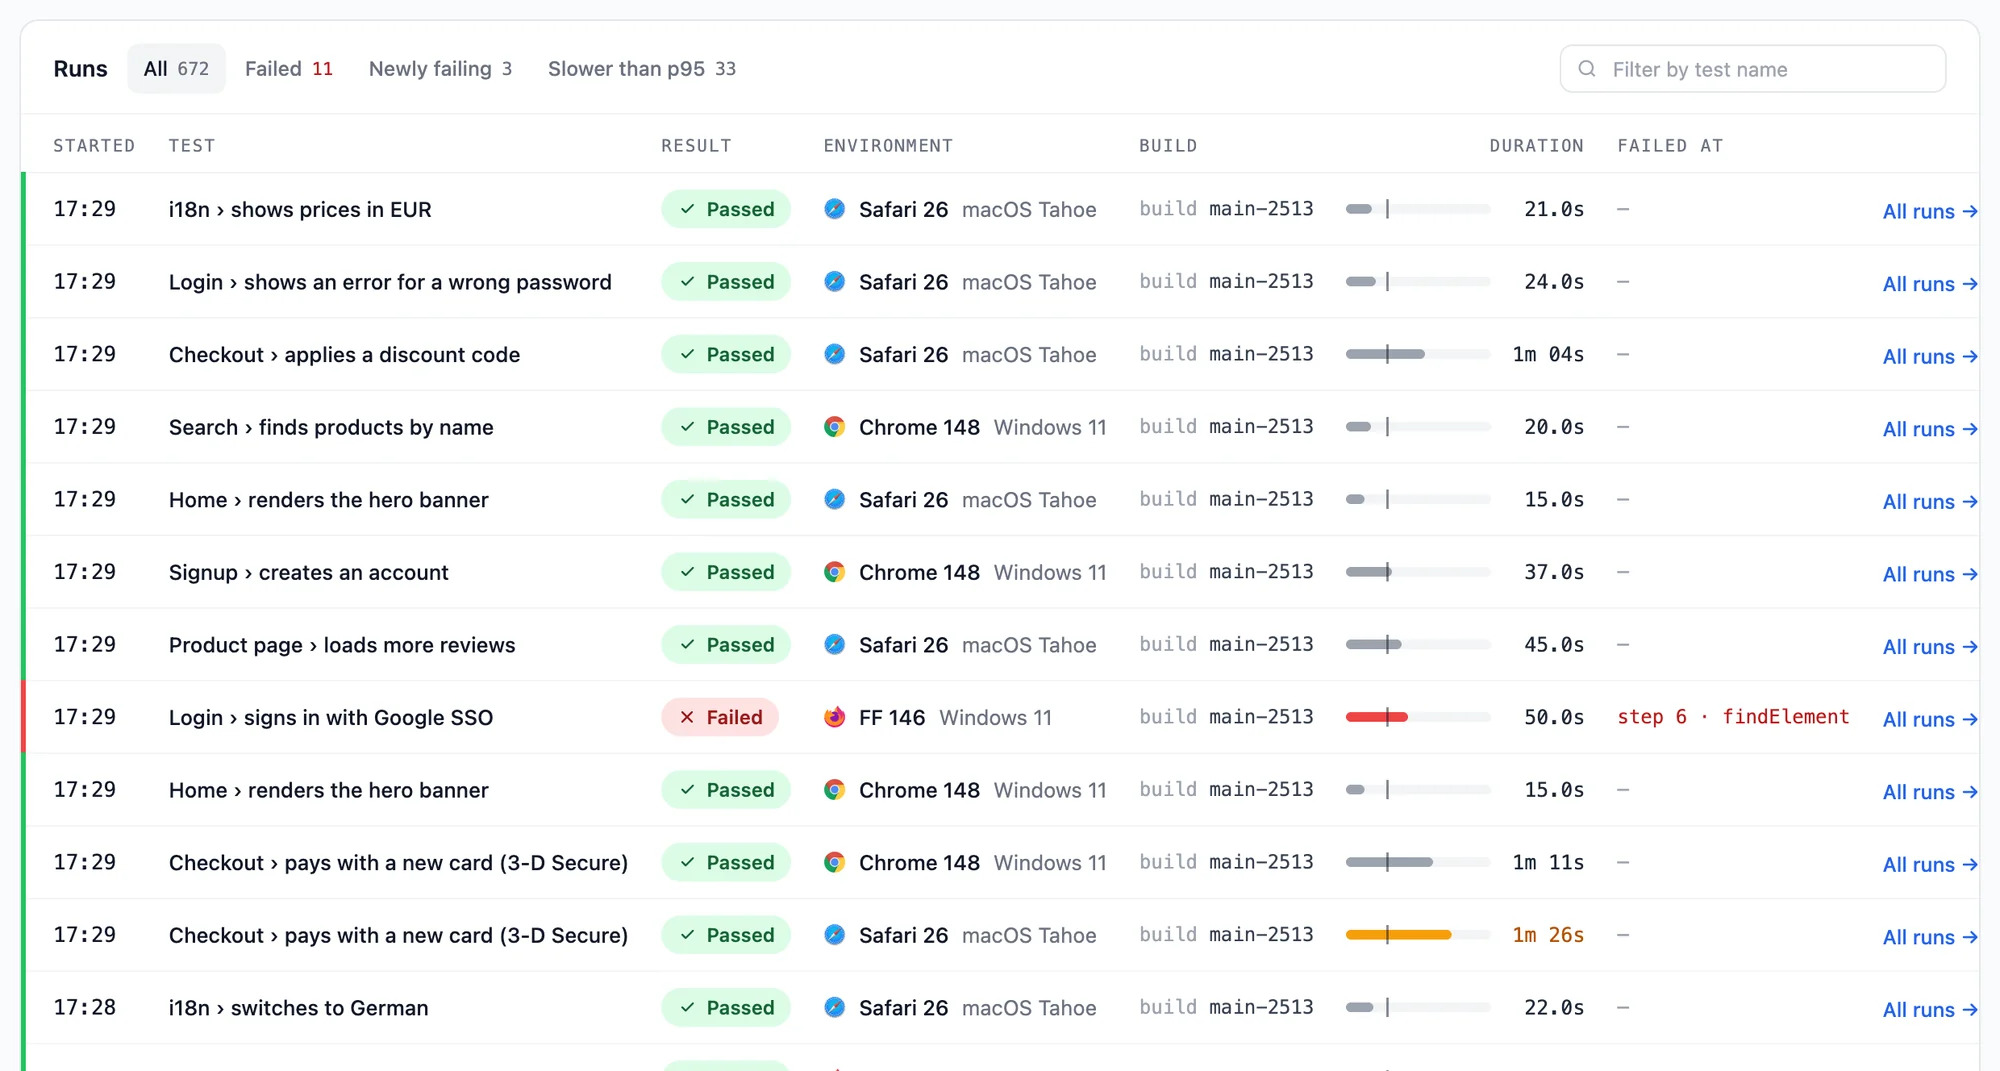The height and width of the screenshot is (1071, 2000).
Task: Show the Newly failing 3 tab
Action: tap(440, 69)
